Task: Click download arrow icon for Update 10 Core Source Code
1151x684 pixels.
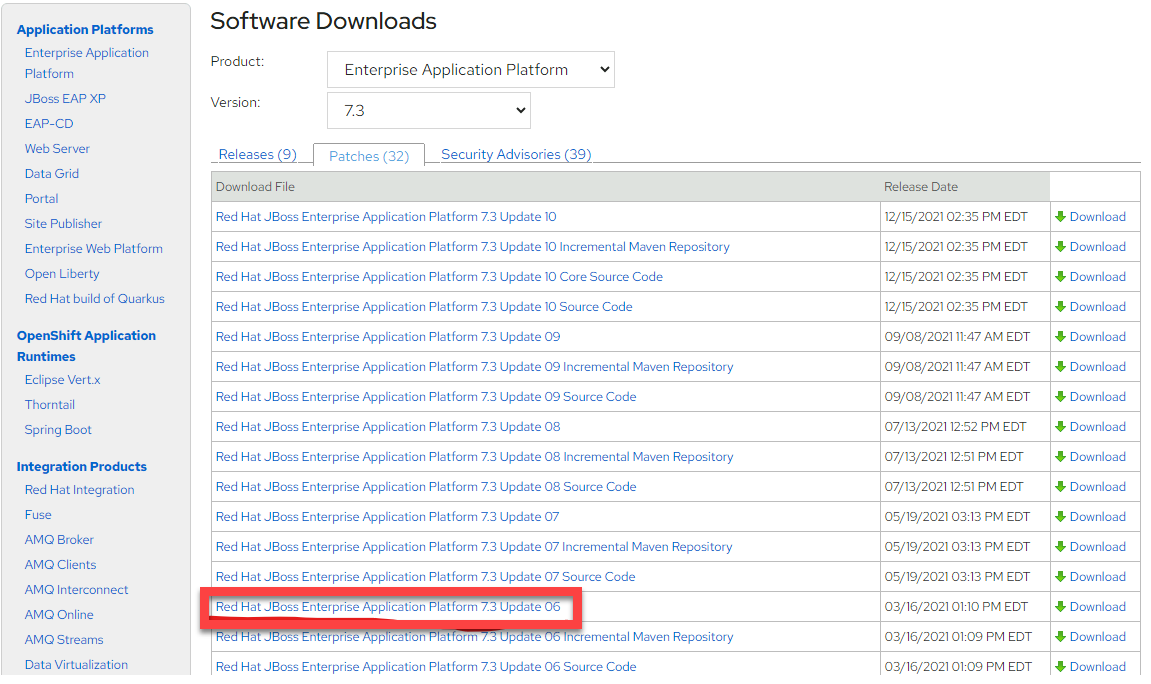Action: [x=1060, y=277]
